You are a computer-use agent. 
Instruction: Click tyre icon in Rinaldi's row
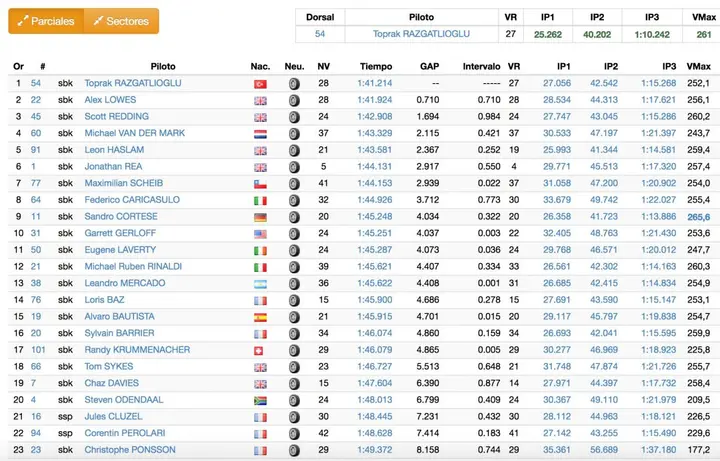click(294, 267)
